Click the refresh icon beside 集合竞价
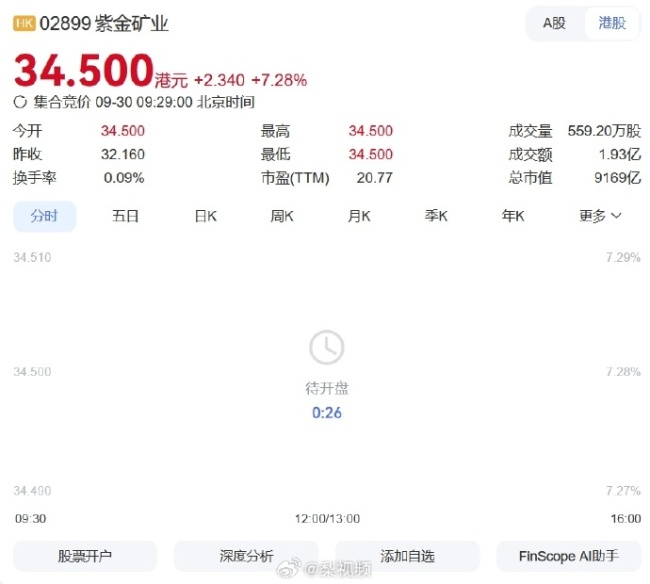 coord(20,102)
